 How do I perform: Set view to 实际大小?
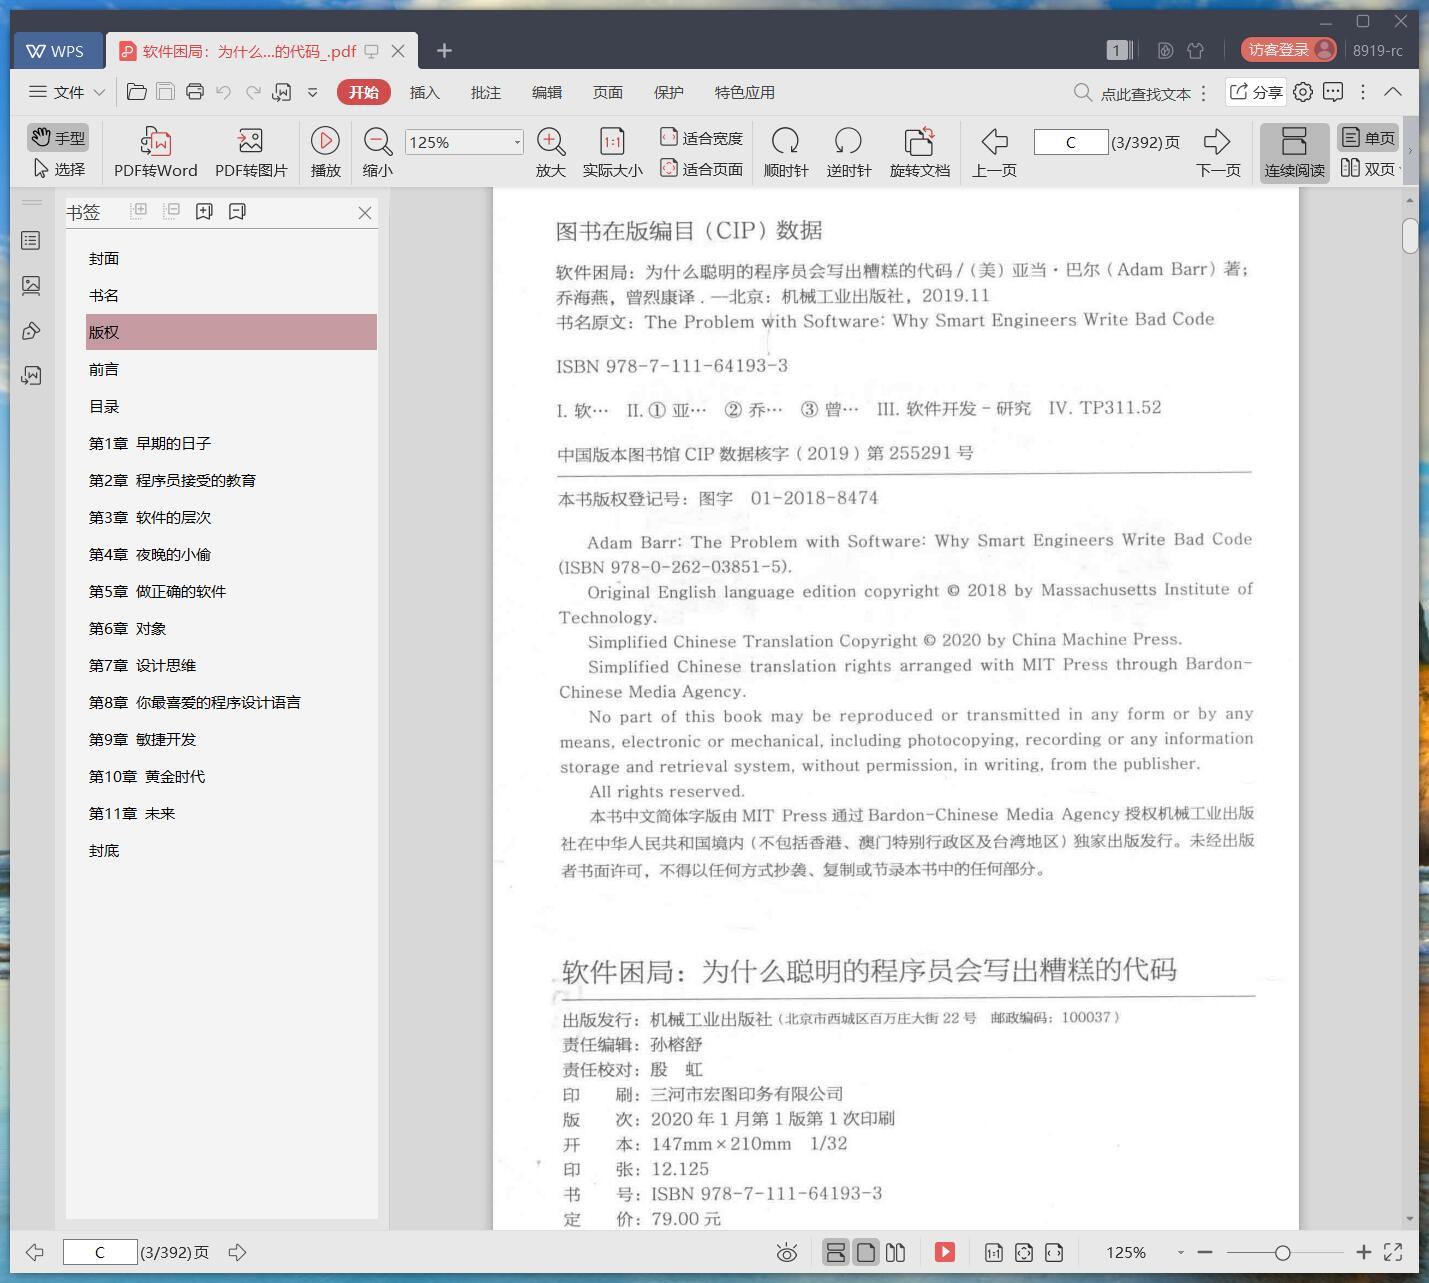click(612, 152)
